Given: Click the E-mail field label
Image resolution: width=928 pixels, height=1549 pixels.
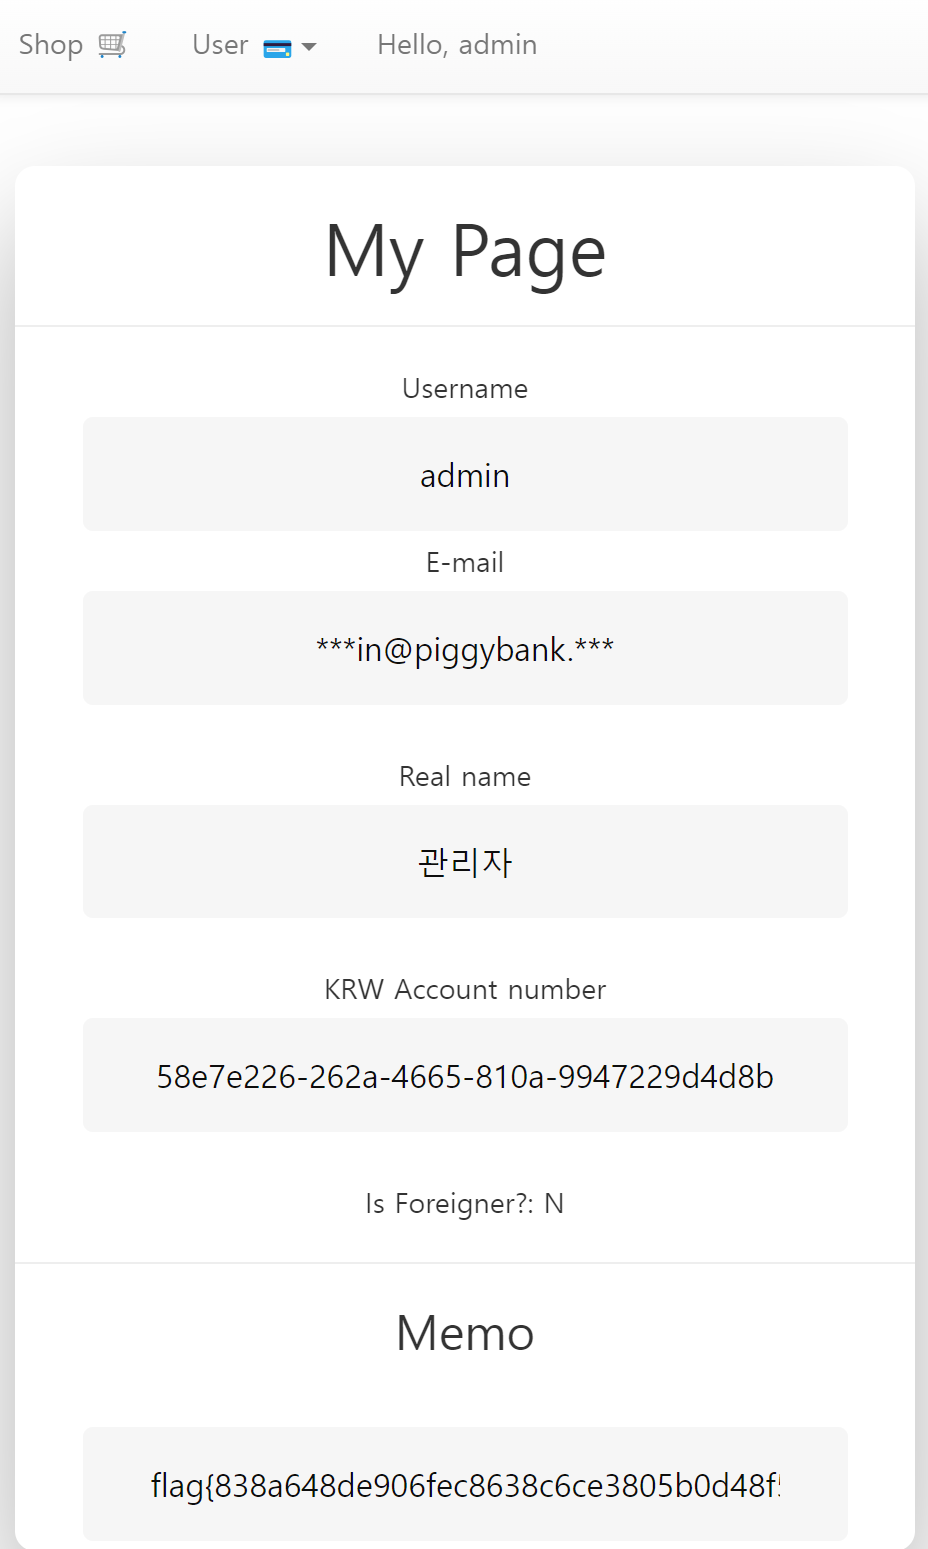Looking at the screenshot, I should (x=464, y=562).
